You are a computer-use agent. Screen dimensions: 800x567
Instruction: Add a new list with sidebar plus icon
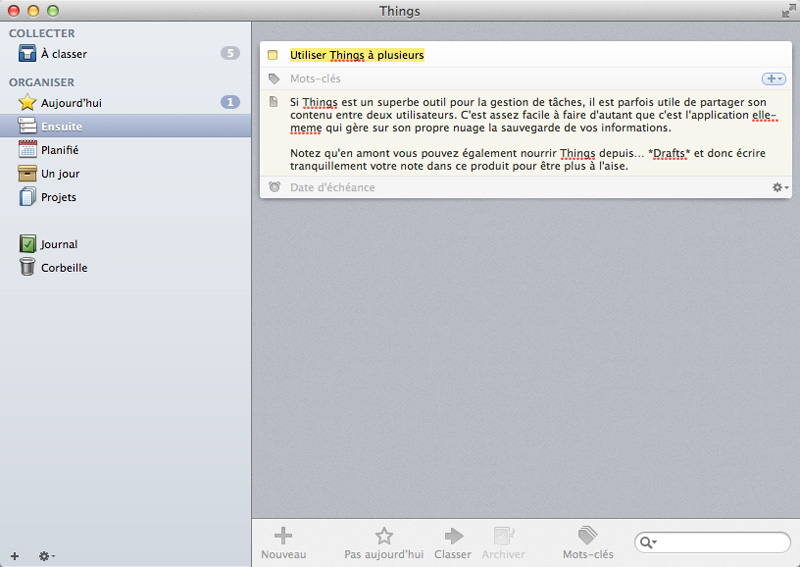tap(15, 556)
